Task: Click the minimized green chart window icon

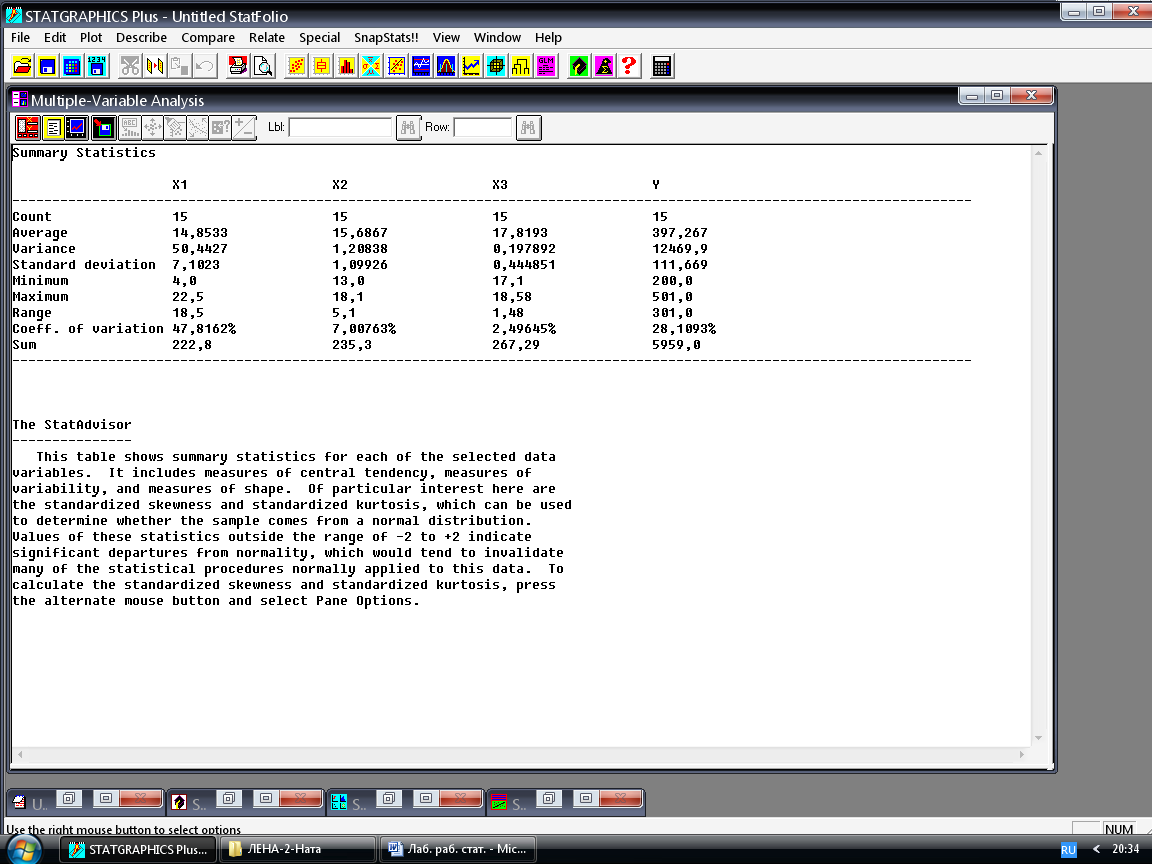Action: pyautogui.click(x=499, y=802)
